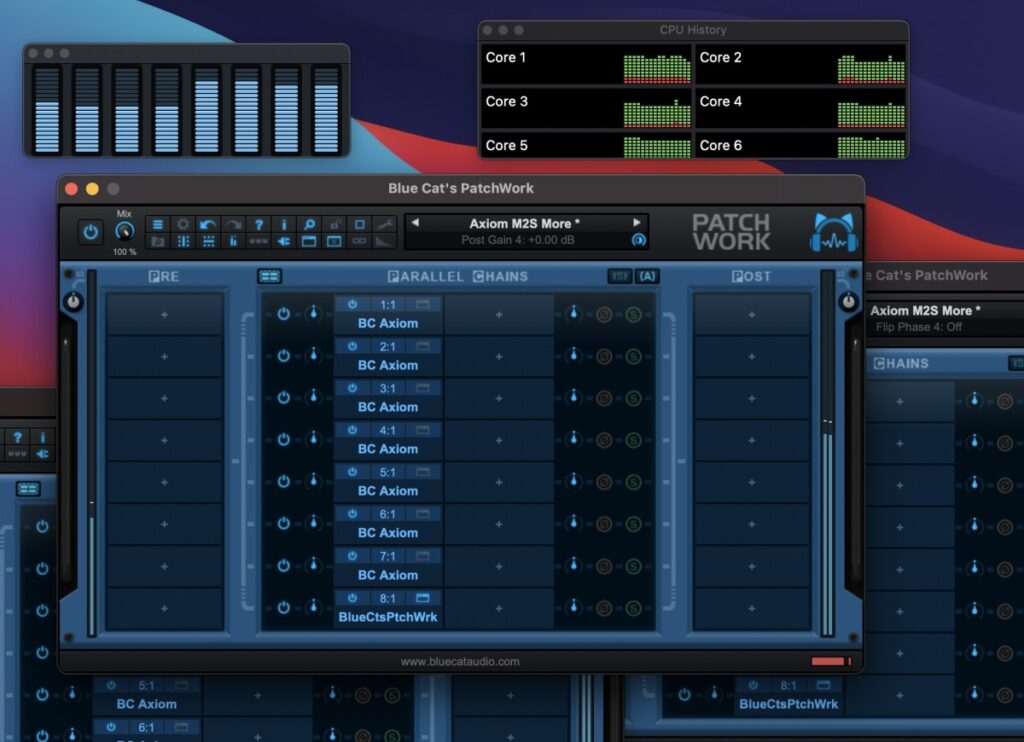The image size is (1024, 742).
Task: Adjust the output gain knob of chain 1:1
Action: coord(573,313)
